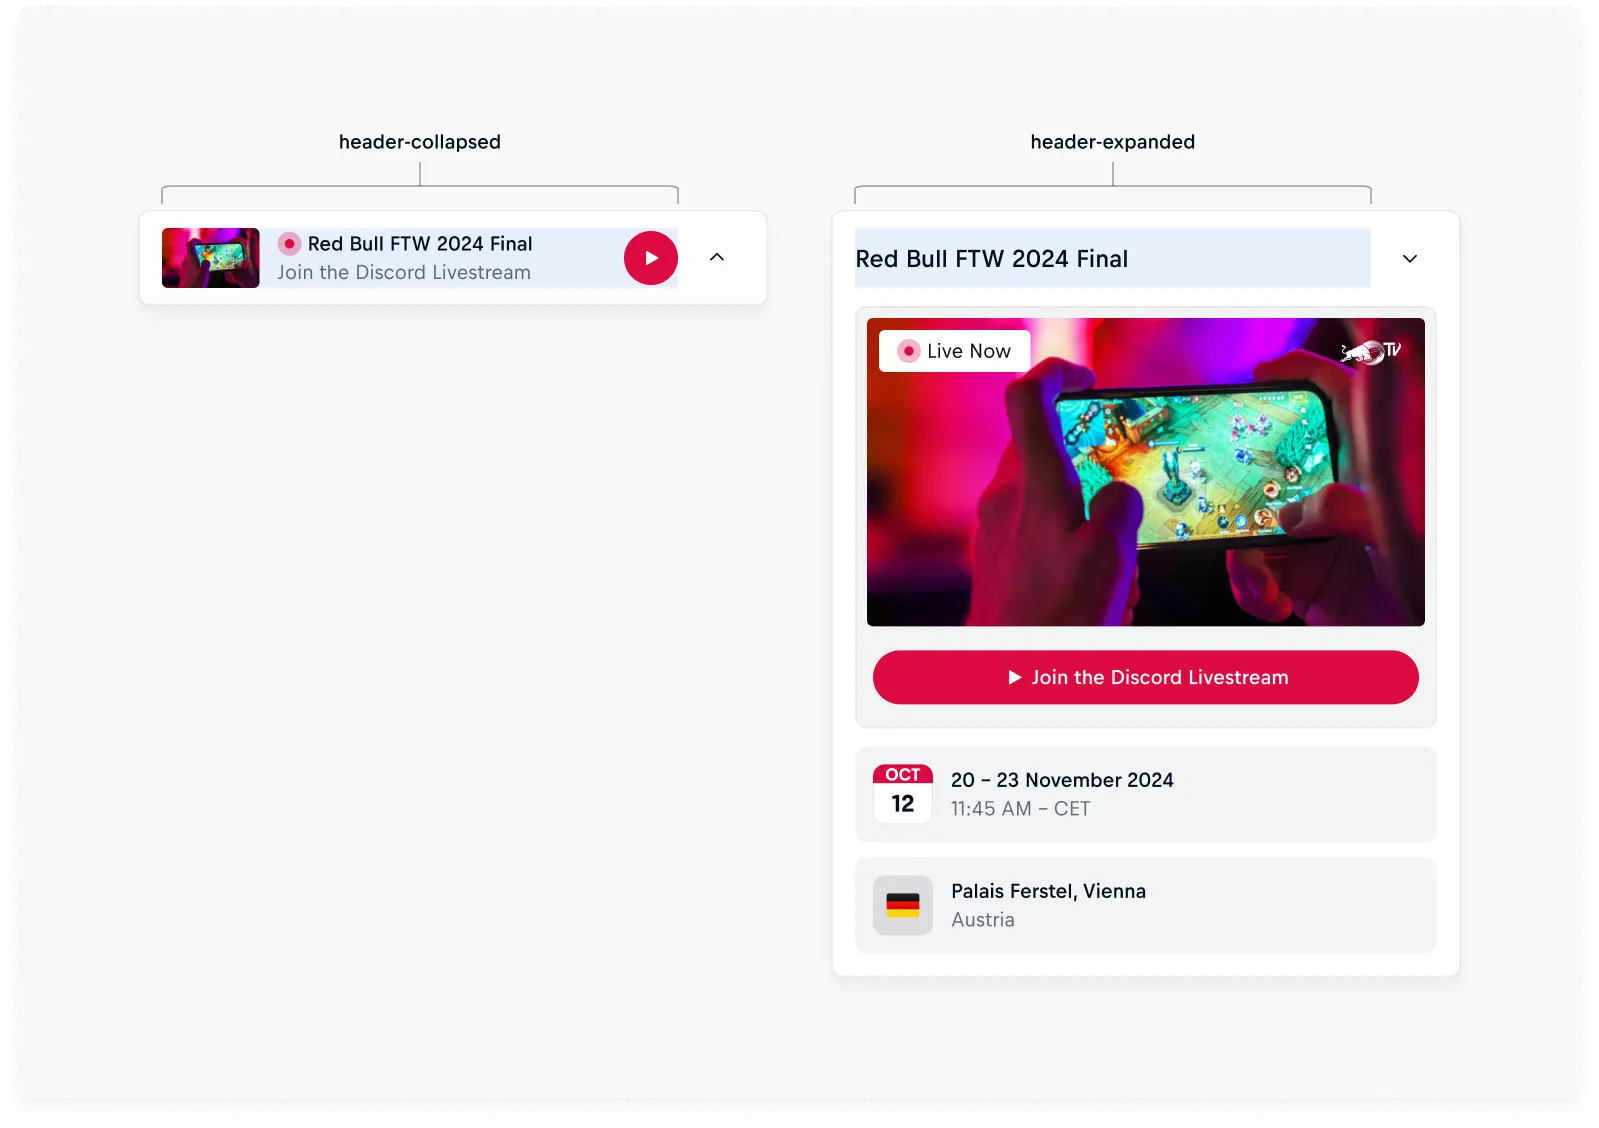The width and height of the screenshot is (1599, 1128).
Task: Click the time text '11:45 AM – CET'
Action: coord(1020,809)
